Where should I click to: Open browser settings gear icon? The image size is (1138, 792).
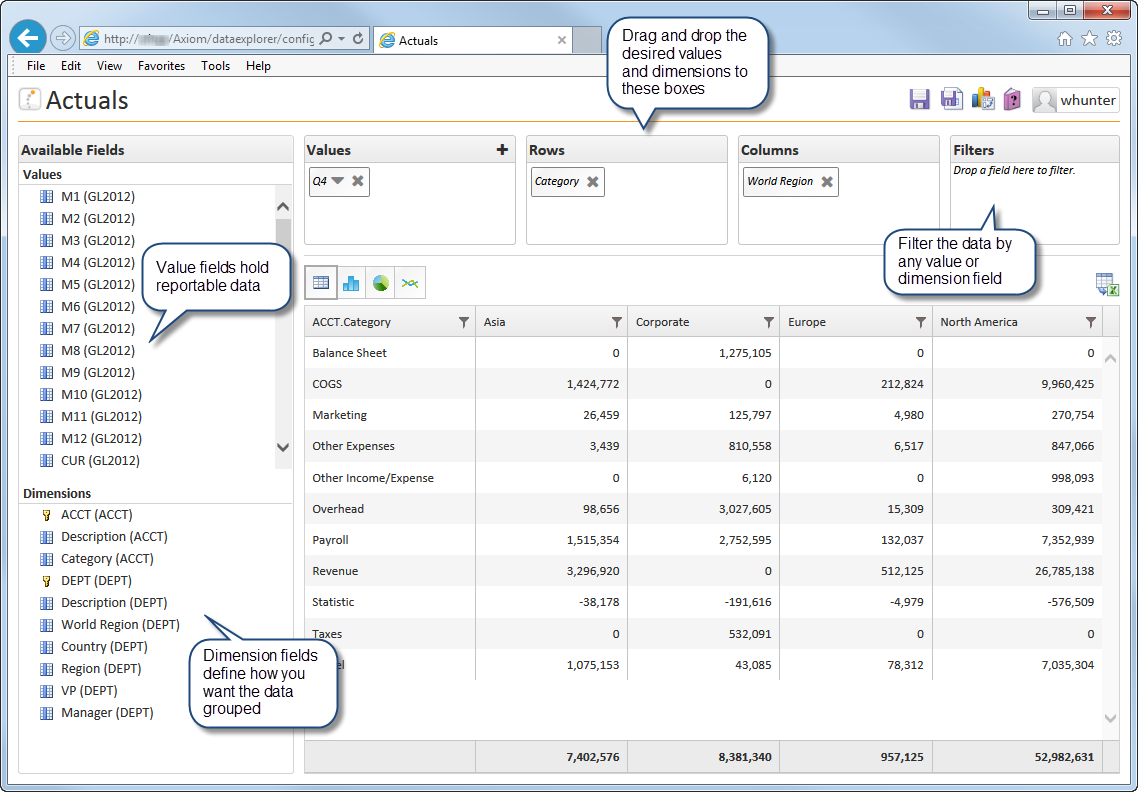tap(1114, 38)
